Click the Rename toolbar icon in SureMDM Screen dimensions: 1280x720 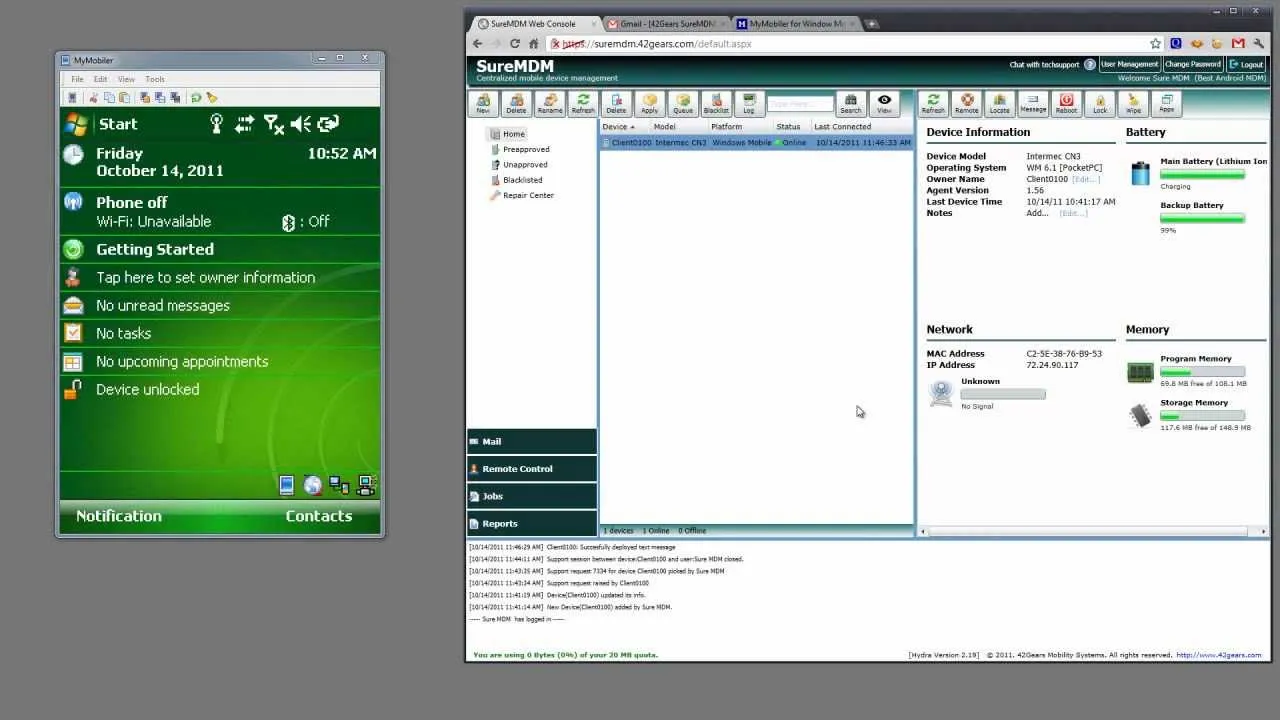pos(549,103)
